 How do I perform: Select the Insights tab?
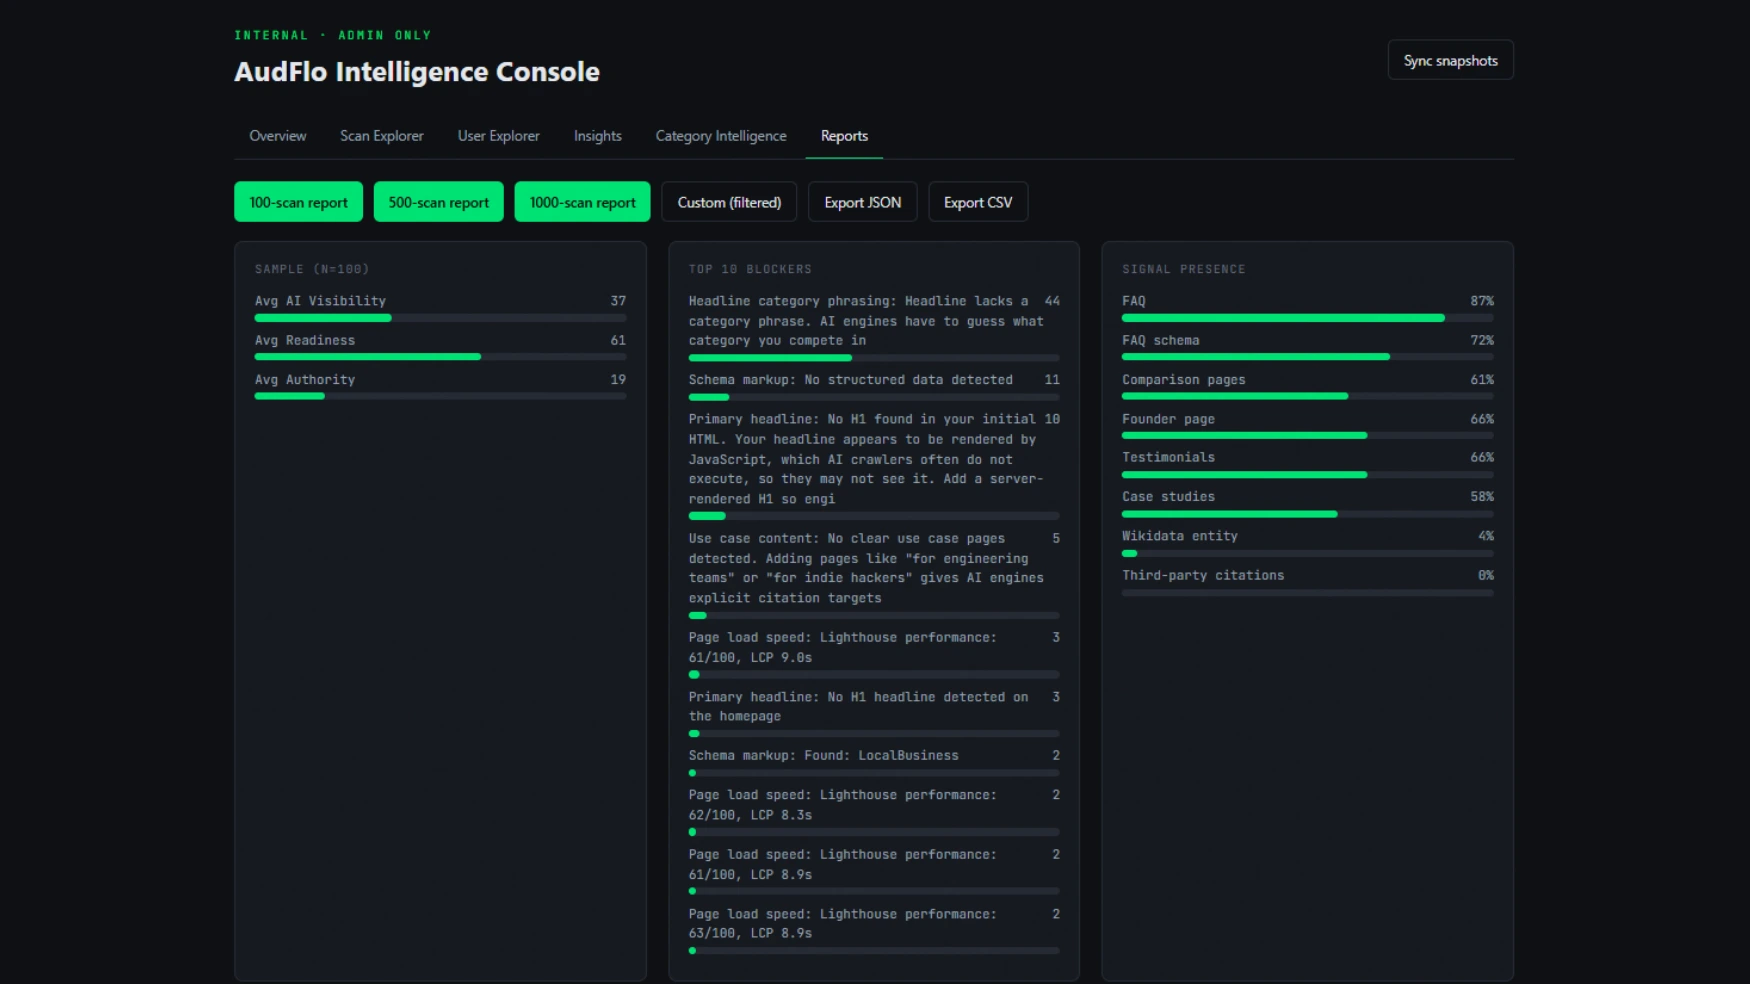597,136
